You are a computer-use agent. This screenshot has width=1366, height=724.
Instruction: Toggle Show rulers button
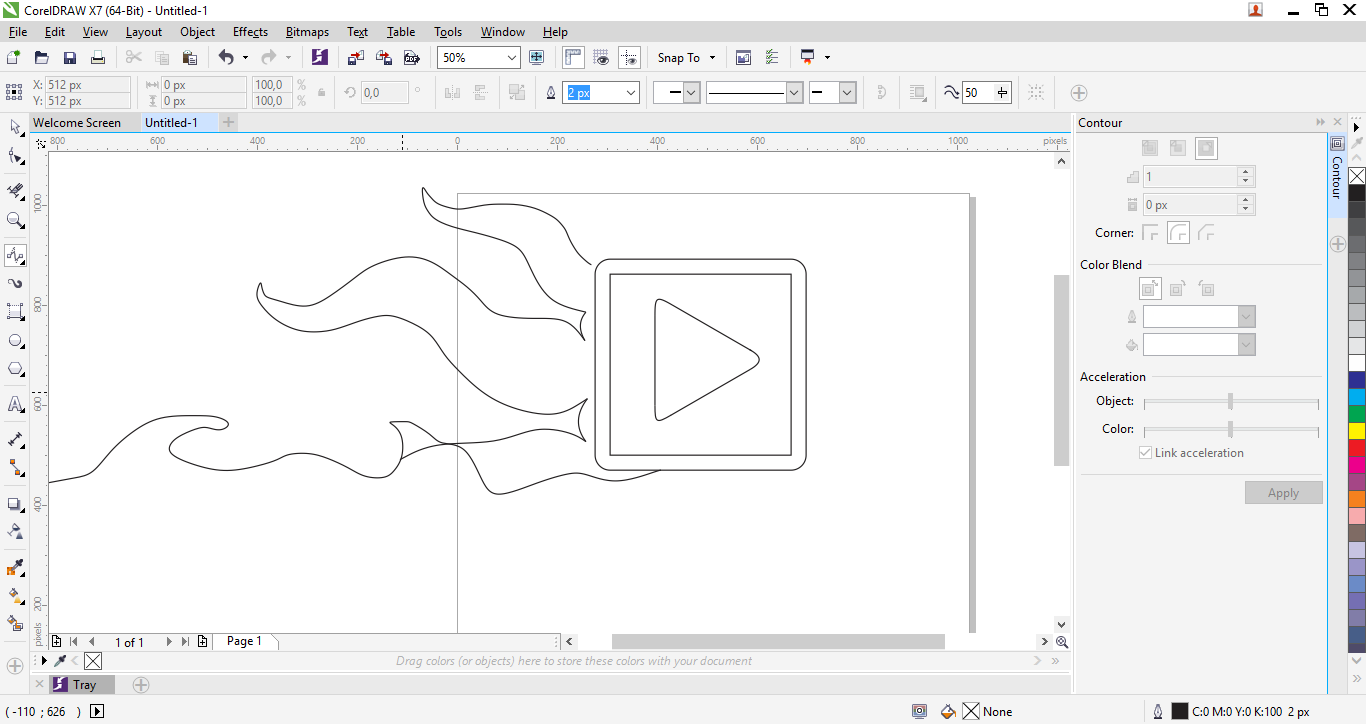click(573, 58)
